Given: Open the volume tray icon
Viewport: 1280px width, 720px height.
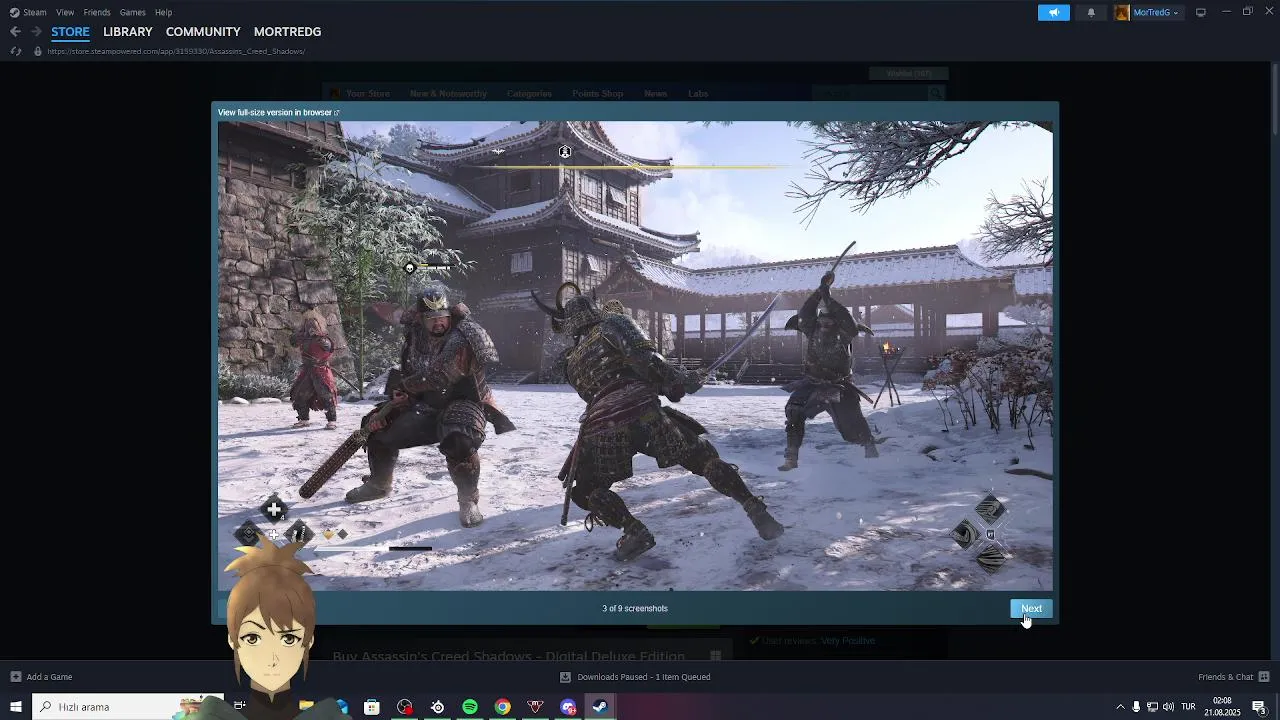Looking at the screenshot, I should (x=1168, y=707).
